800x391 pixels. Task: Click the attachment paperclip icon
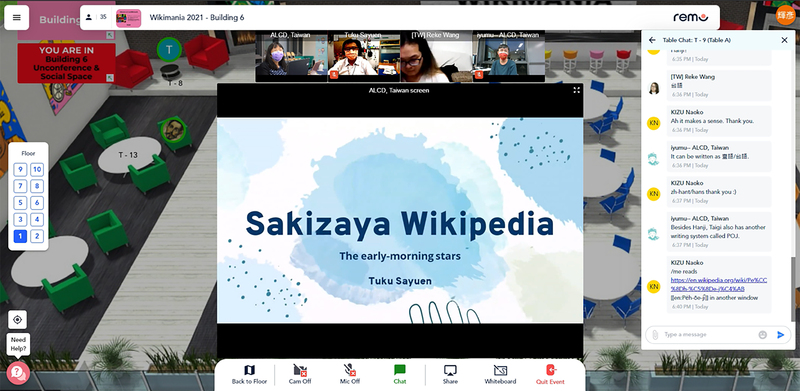655,335
